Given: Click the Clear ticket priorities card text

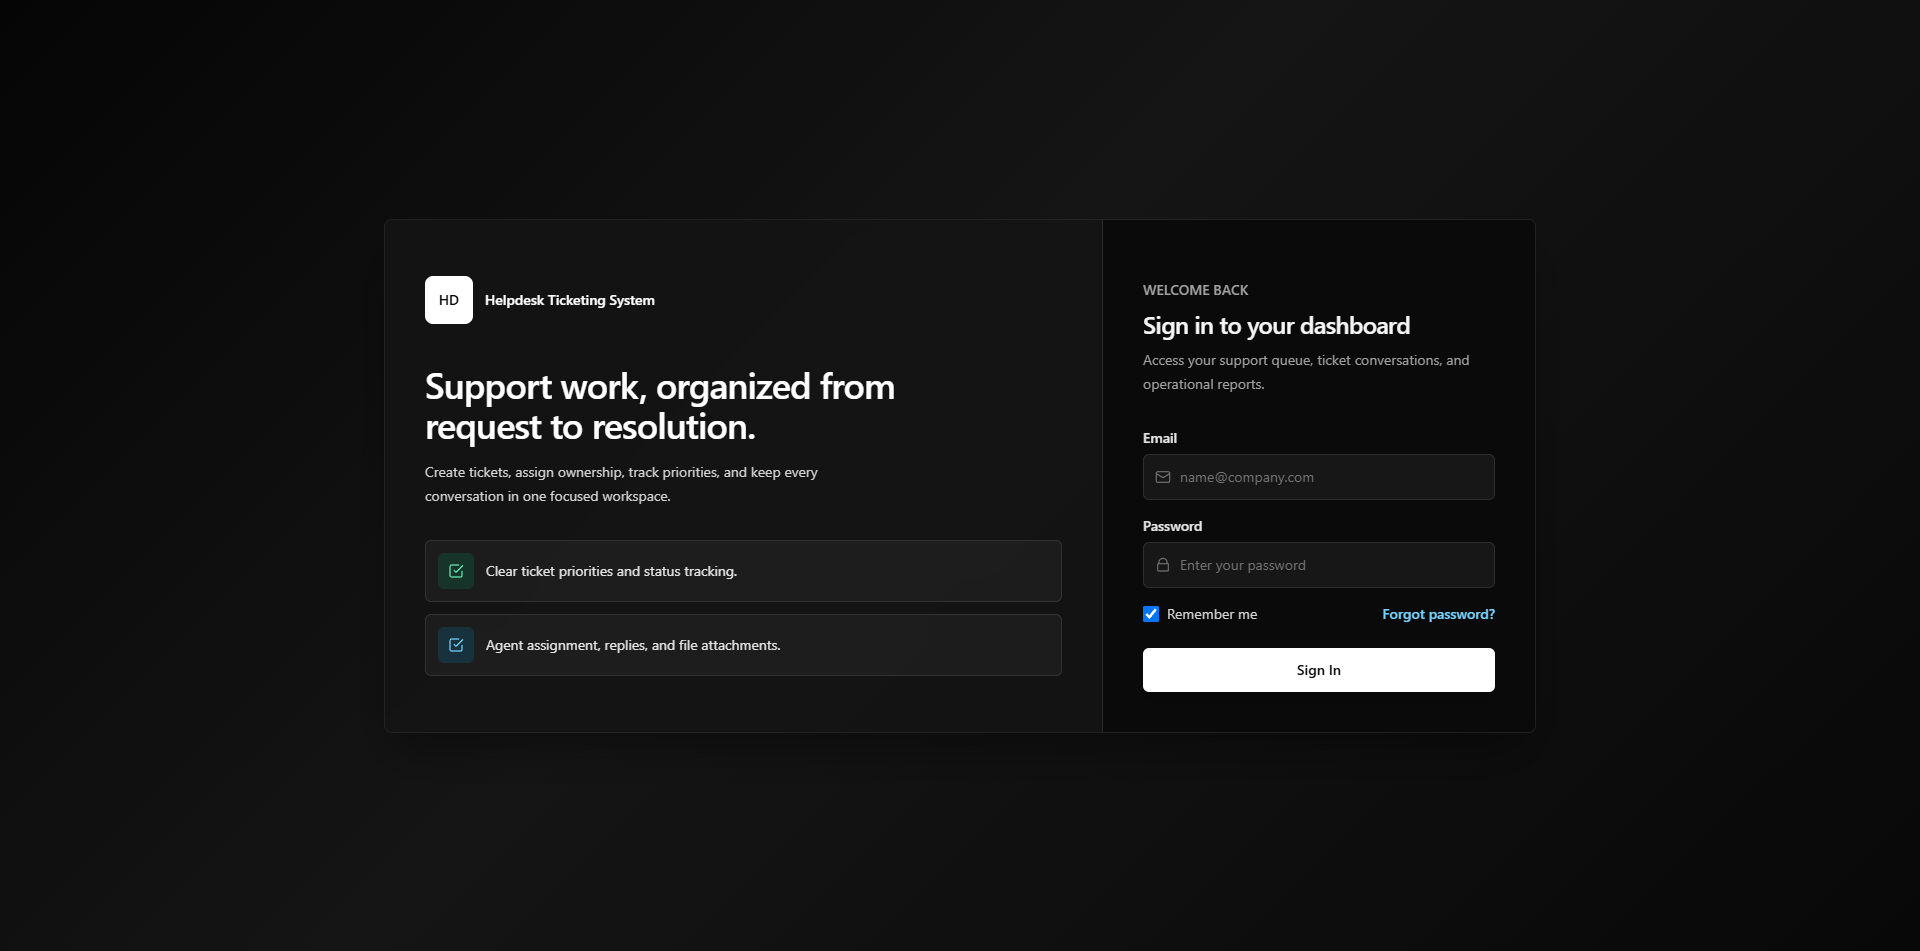Looking at the screenshot, I should point(611,571).
